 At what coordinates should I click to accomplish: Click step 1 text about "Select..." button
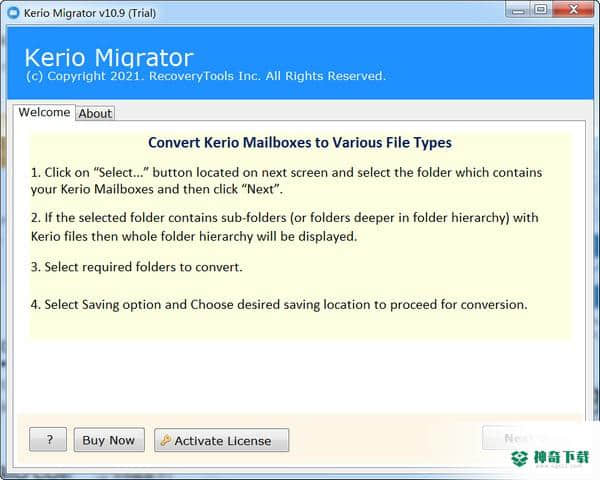click(x=286, y=181)
